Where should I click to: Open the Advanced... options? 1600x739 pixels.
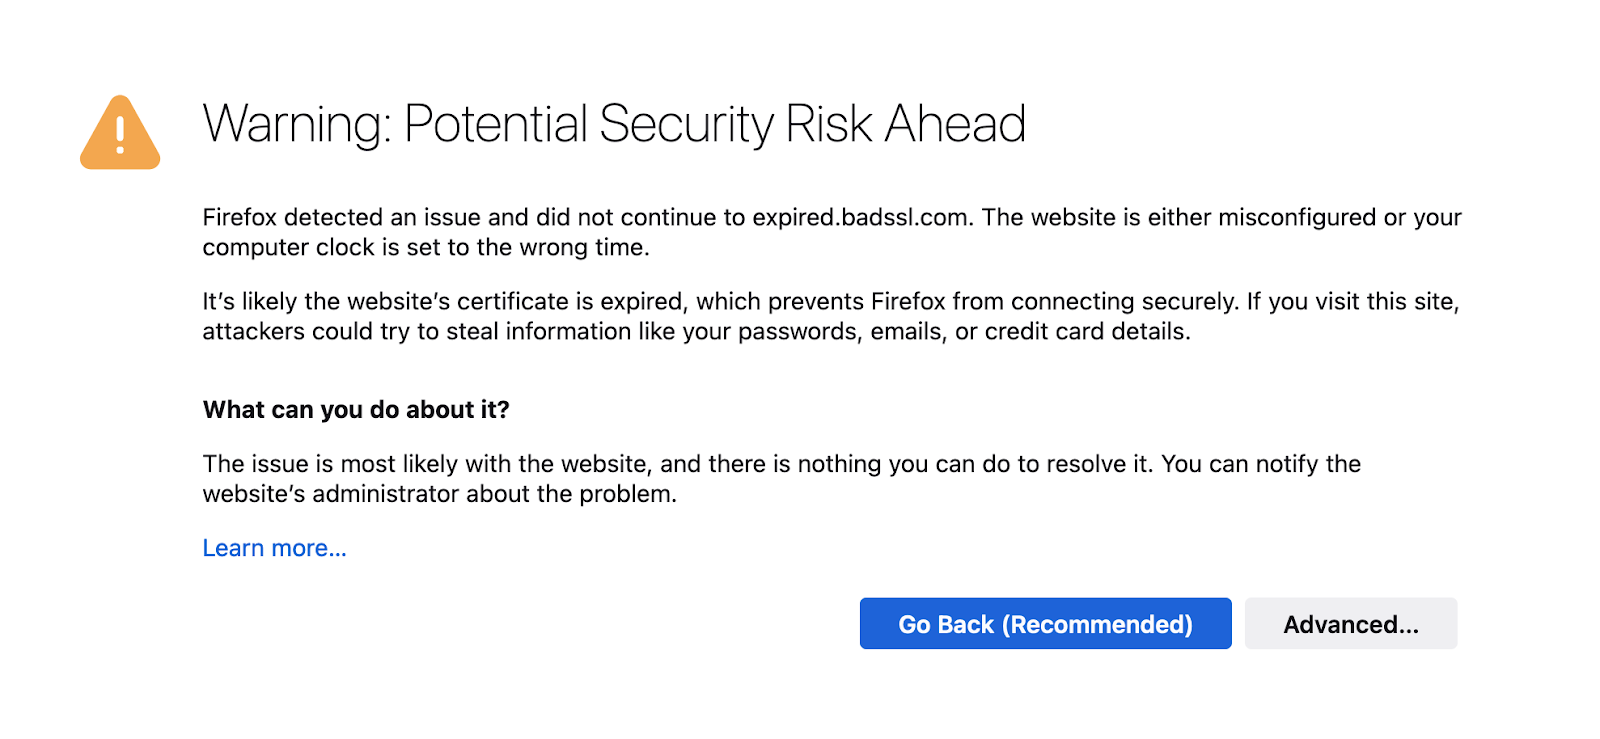(x=1350, y=624)
